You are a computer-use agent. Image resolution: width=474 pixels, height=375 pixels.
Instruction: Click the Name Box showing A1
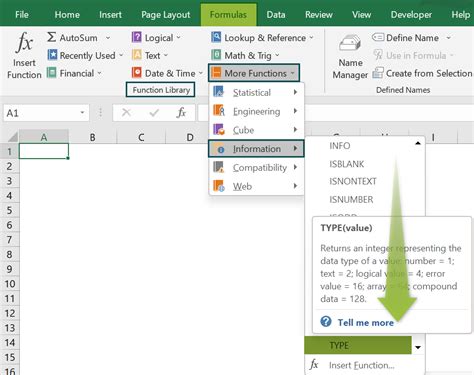click(46, 113)
